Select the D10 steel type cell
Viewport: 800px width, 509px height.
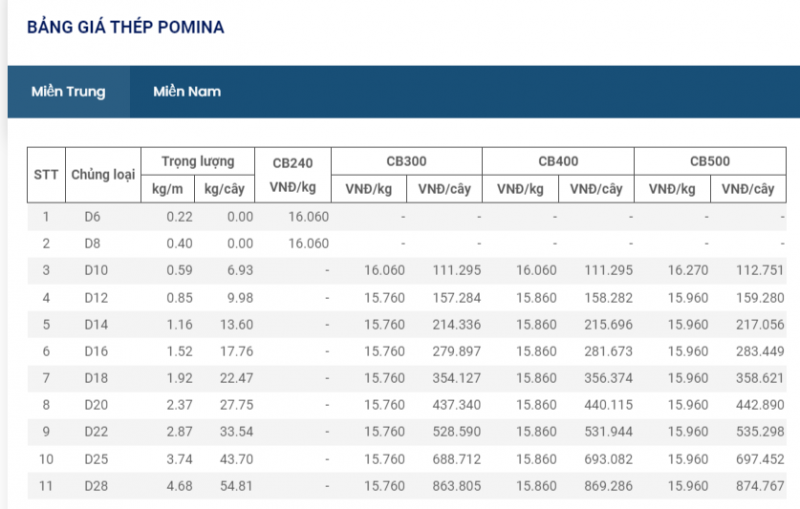coord(95,270)
